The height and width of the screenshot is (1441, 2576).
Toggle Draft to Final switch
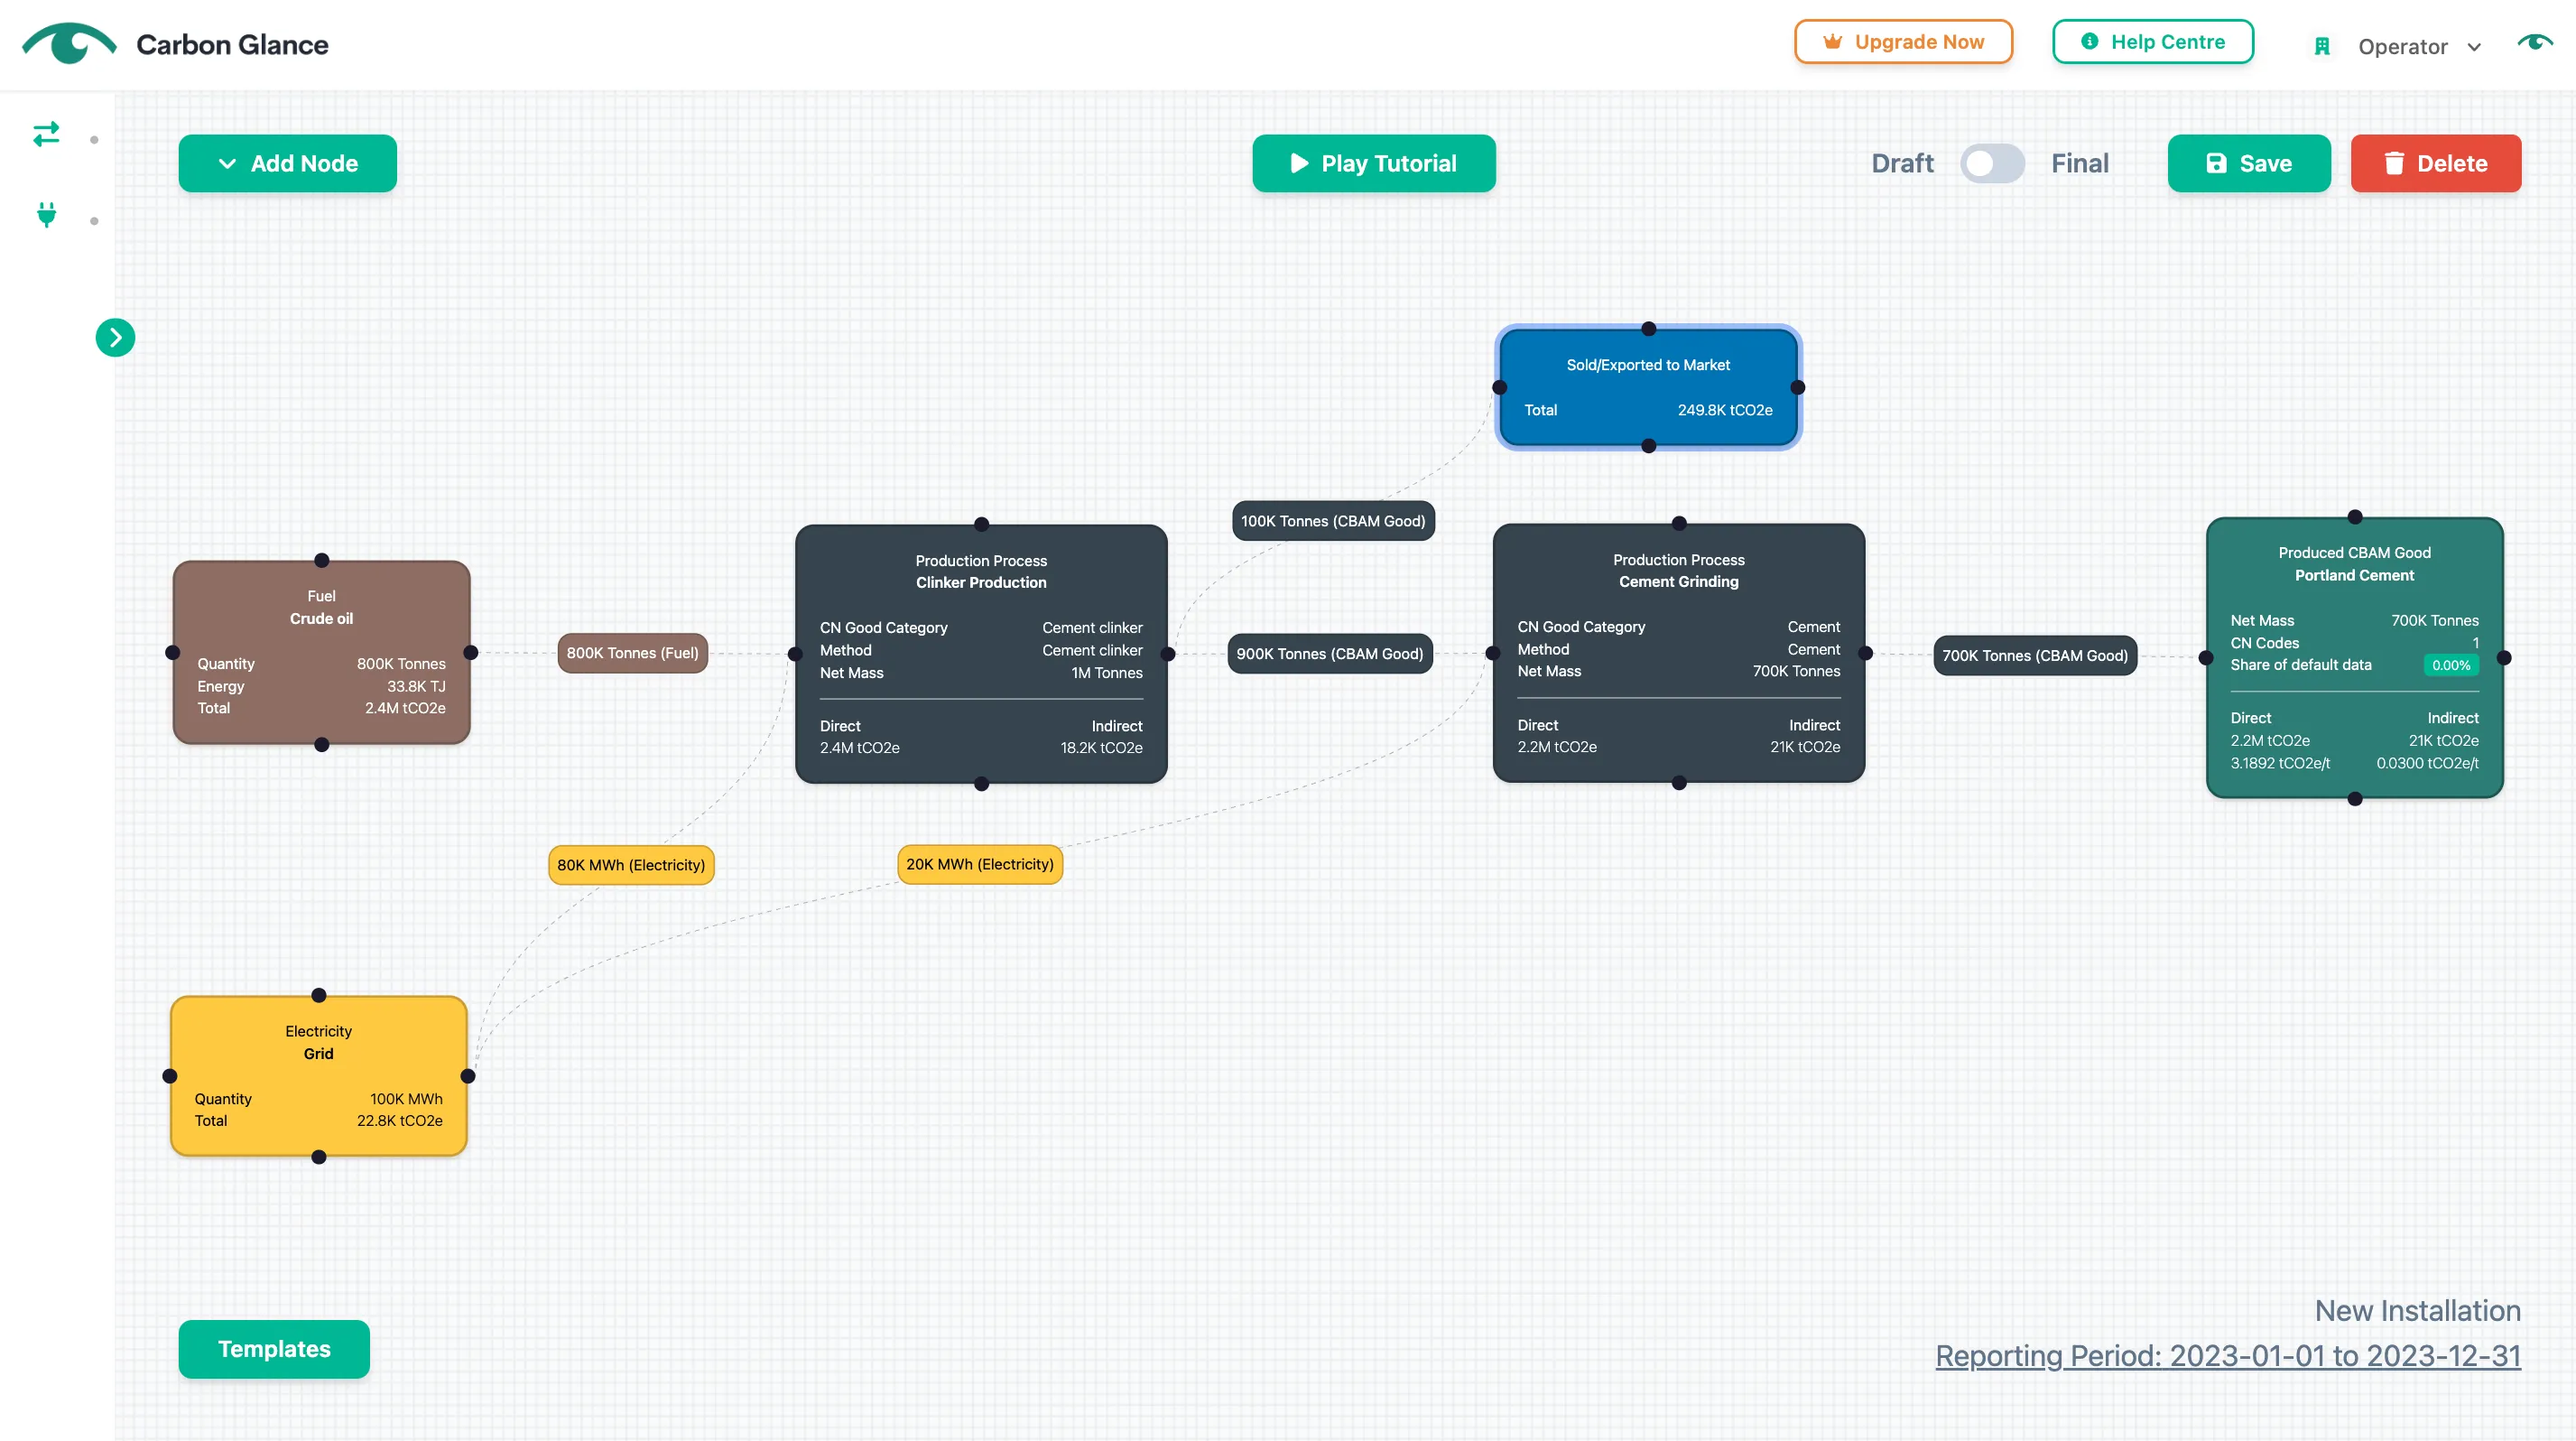[x=1992, y=163]
